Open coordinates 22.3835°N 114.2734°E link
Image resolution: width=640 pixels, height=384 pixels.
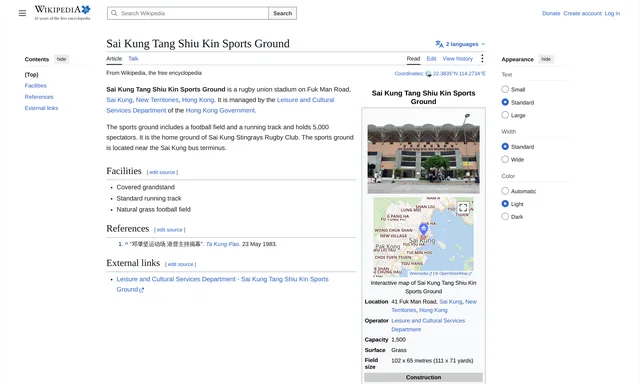[x=459, y=74]
